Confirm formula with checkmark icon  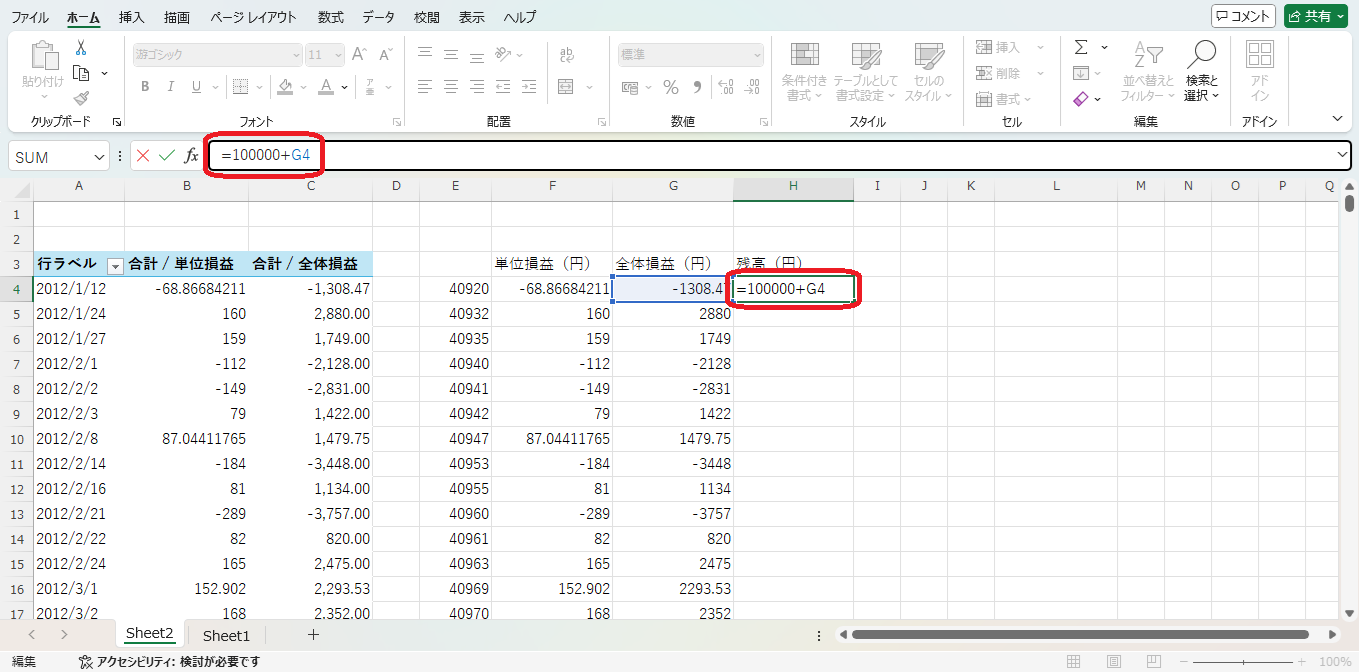tap(167, 156)
